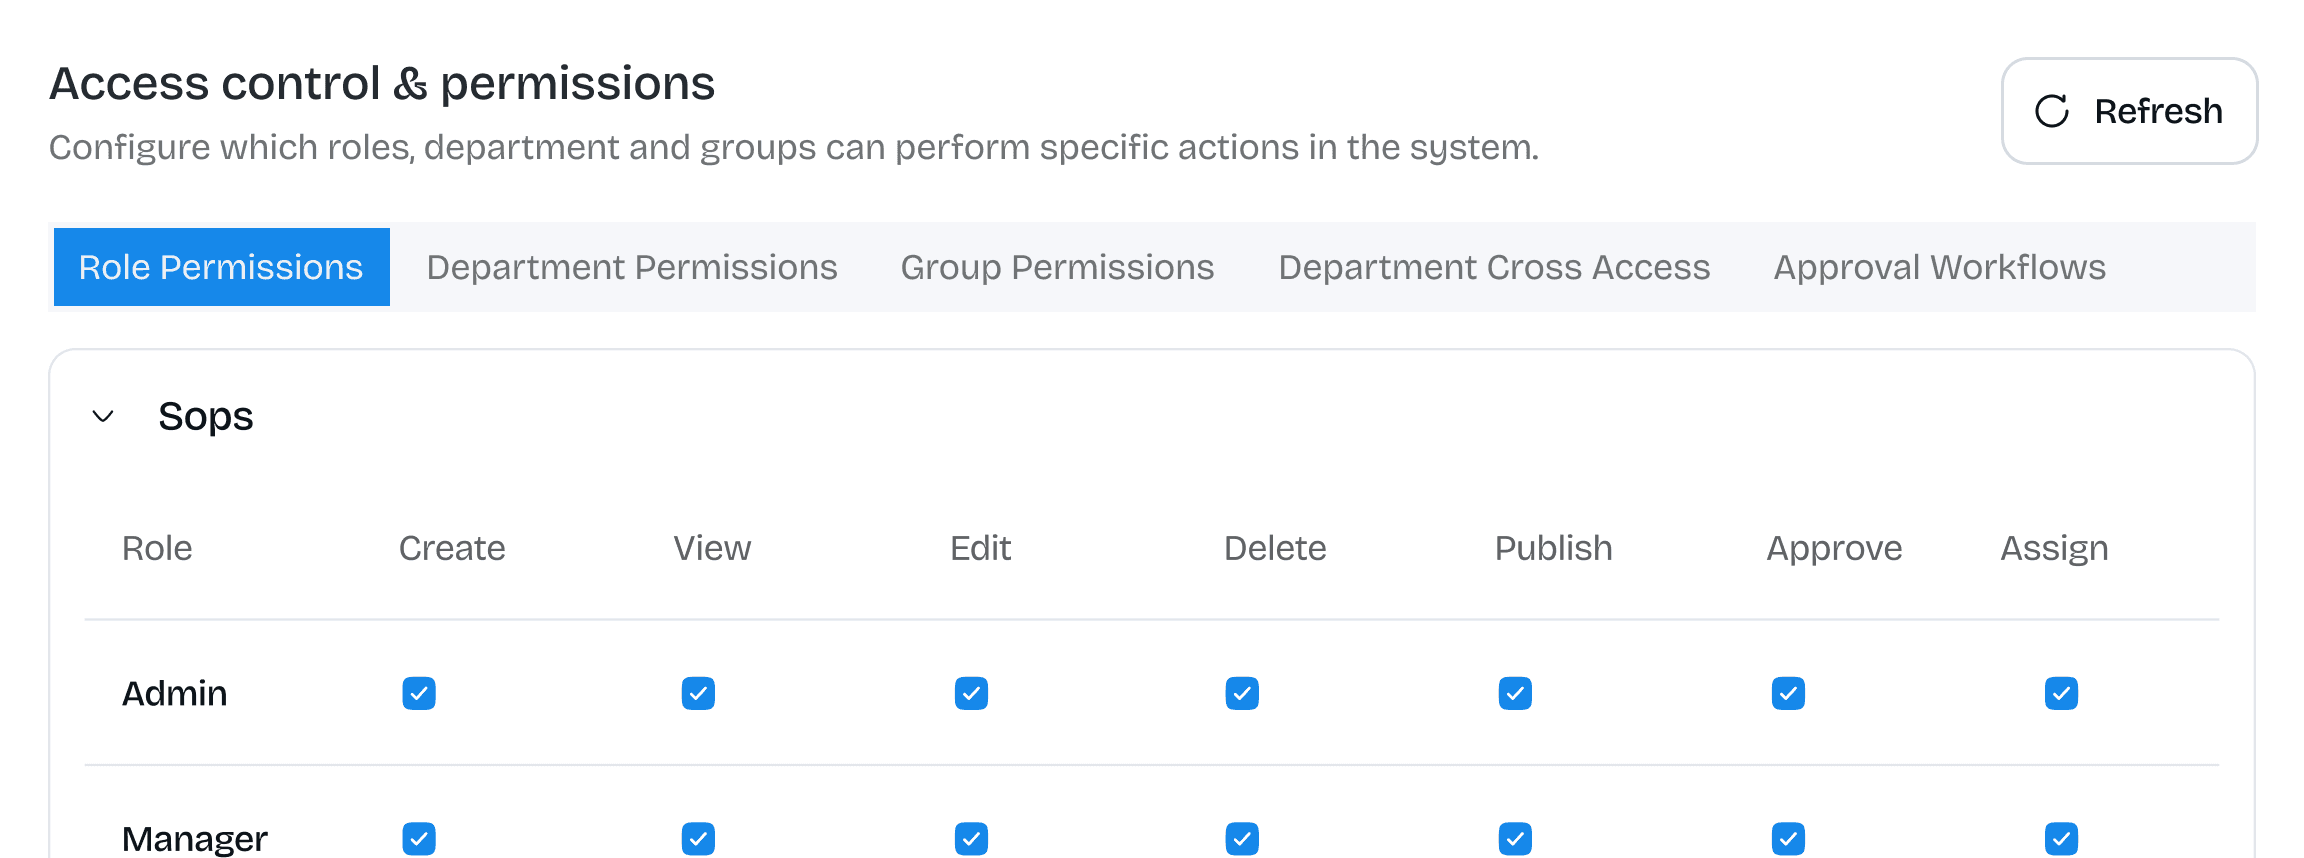2304x858 pixels.
Task: Collapse the Sops section chevron
Action: pos(103,416)
